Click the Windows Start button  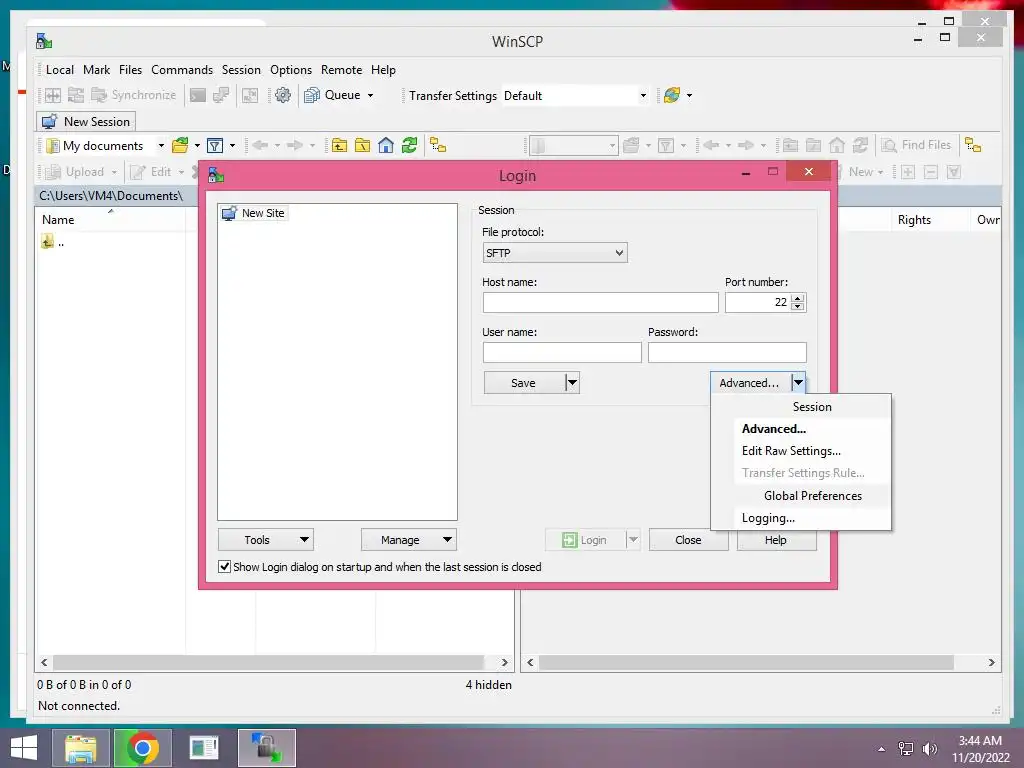[24, 748]
